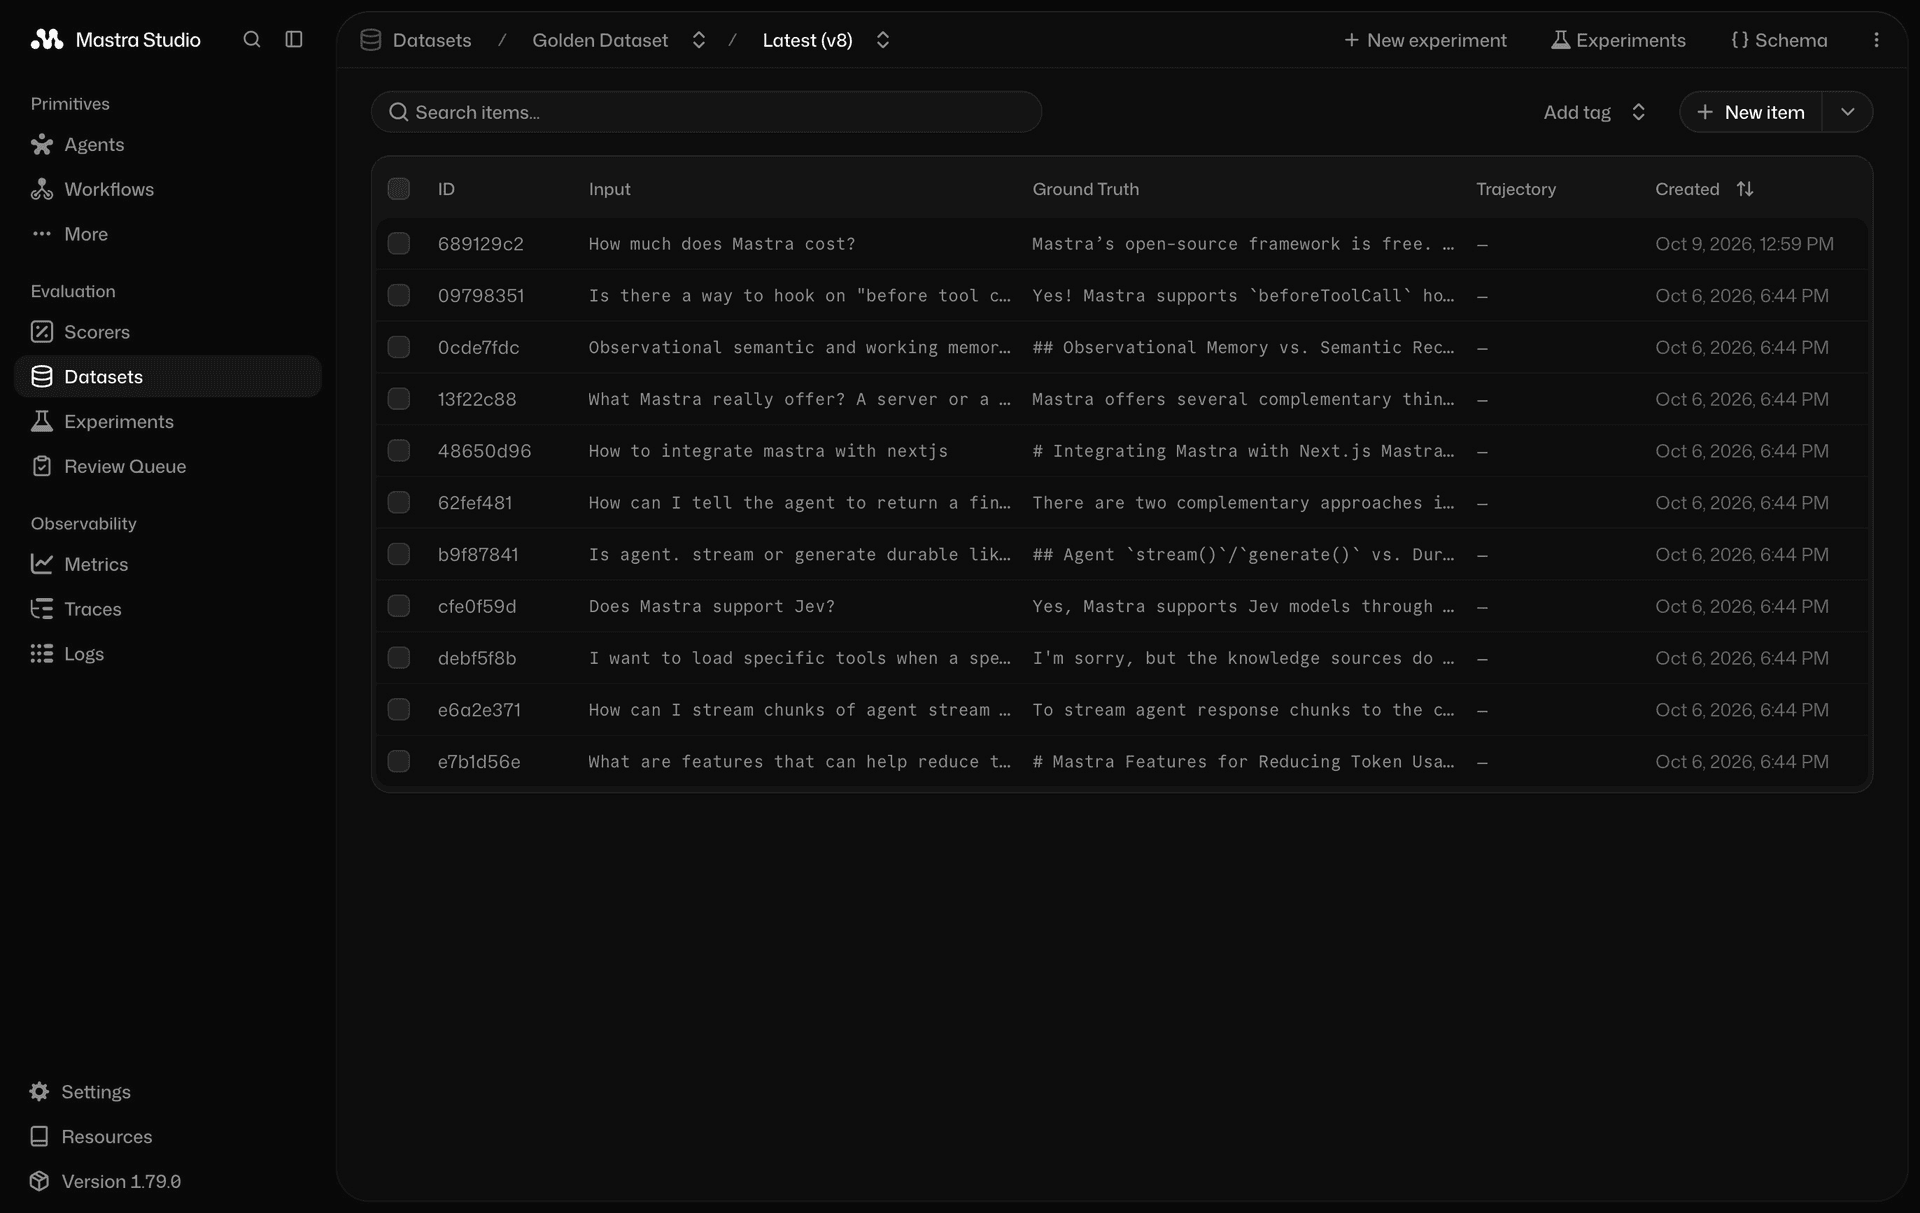Screen dimensions: 1920x1213
Task: Click item ID debf5f8b
Action: click(477, 658)
